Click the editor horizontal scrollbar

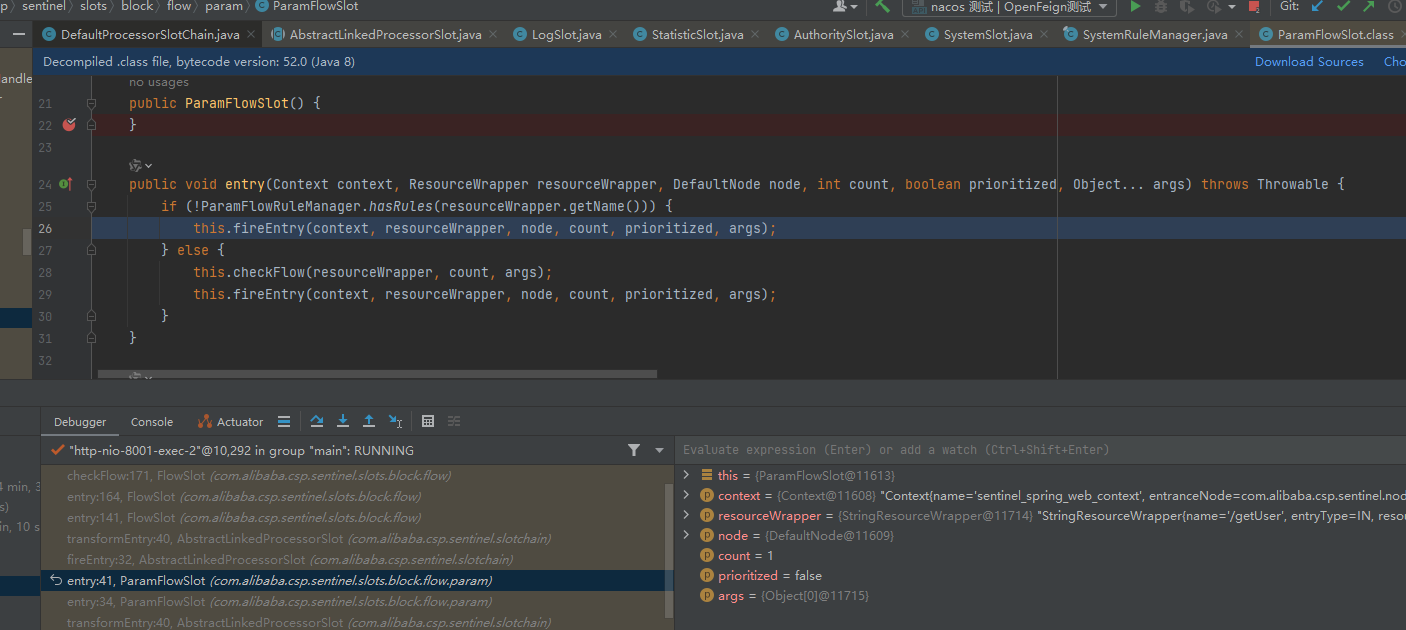377,375
